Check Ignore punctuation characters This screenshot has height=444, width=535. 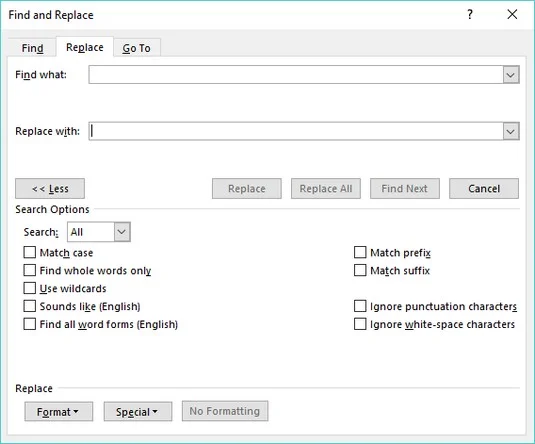click(360, 306)
